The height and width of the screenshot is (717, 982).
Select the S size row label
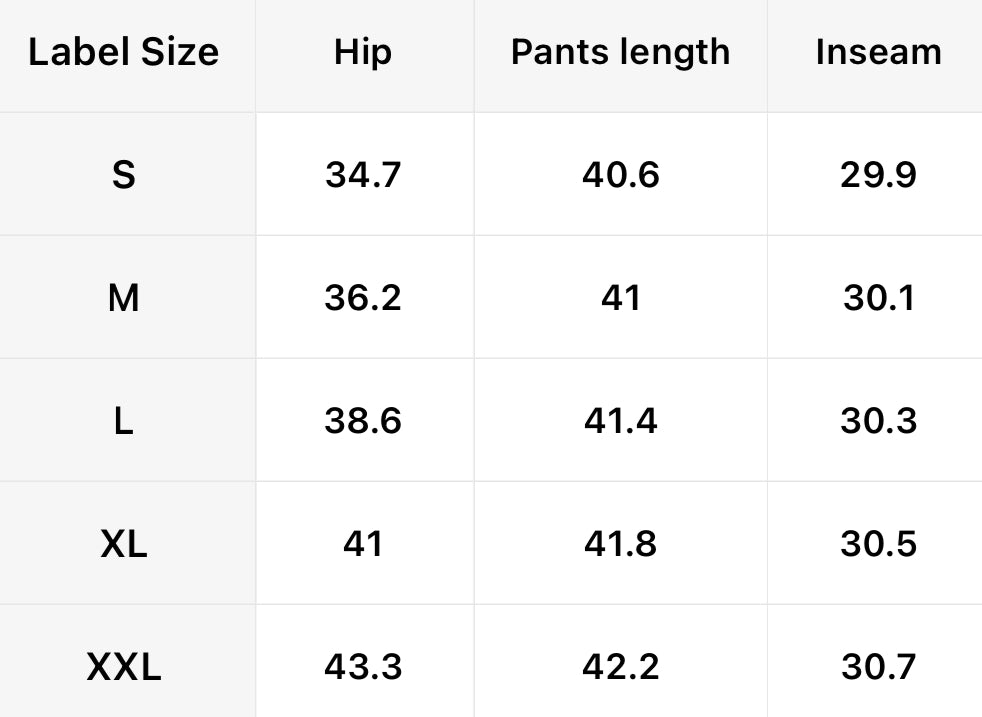123,175
